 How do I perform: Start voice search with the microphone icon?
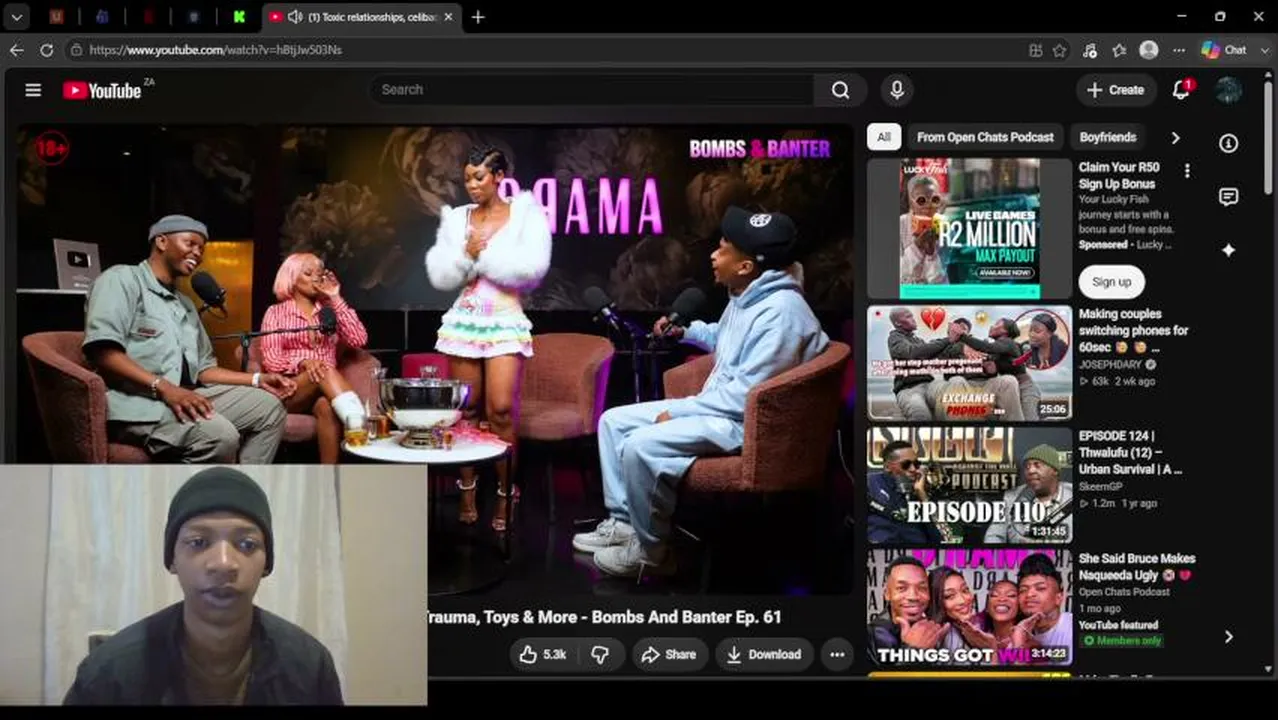pos(897,90)
